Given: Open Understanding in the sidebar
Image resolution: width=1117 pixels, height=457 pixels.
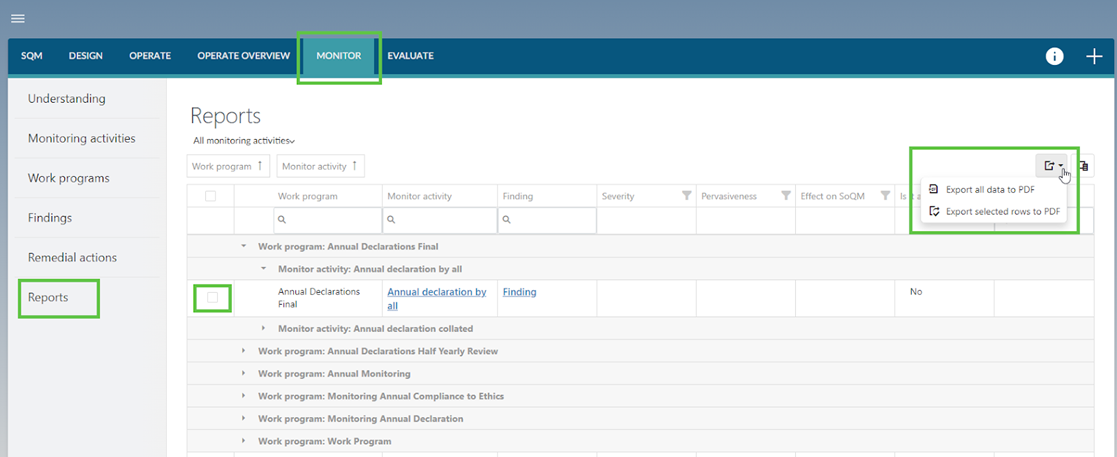Looking at the screenshot, I should tap(66, 98).
